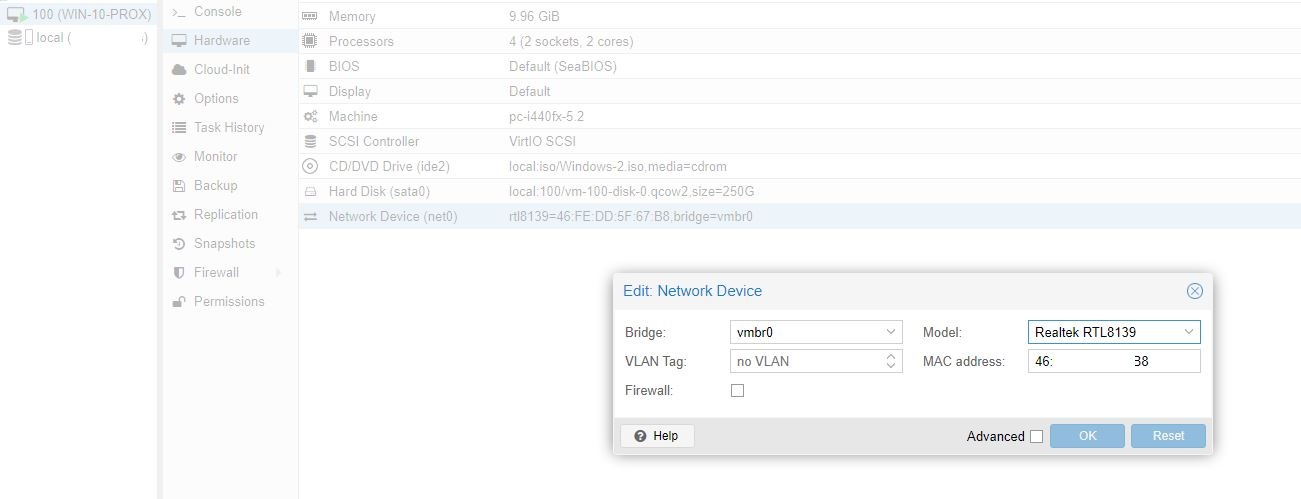The image size is (1301, 499).
Task: Click value pc-i440fx-5.2
Action: point(546,116)
